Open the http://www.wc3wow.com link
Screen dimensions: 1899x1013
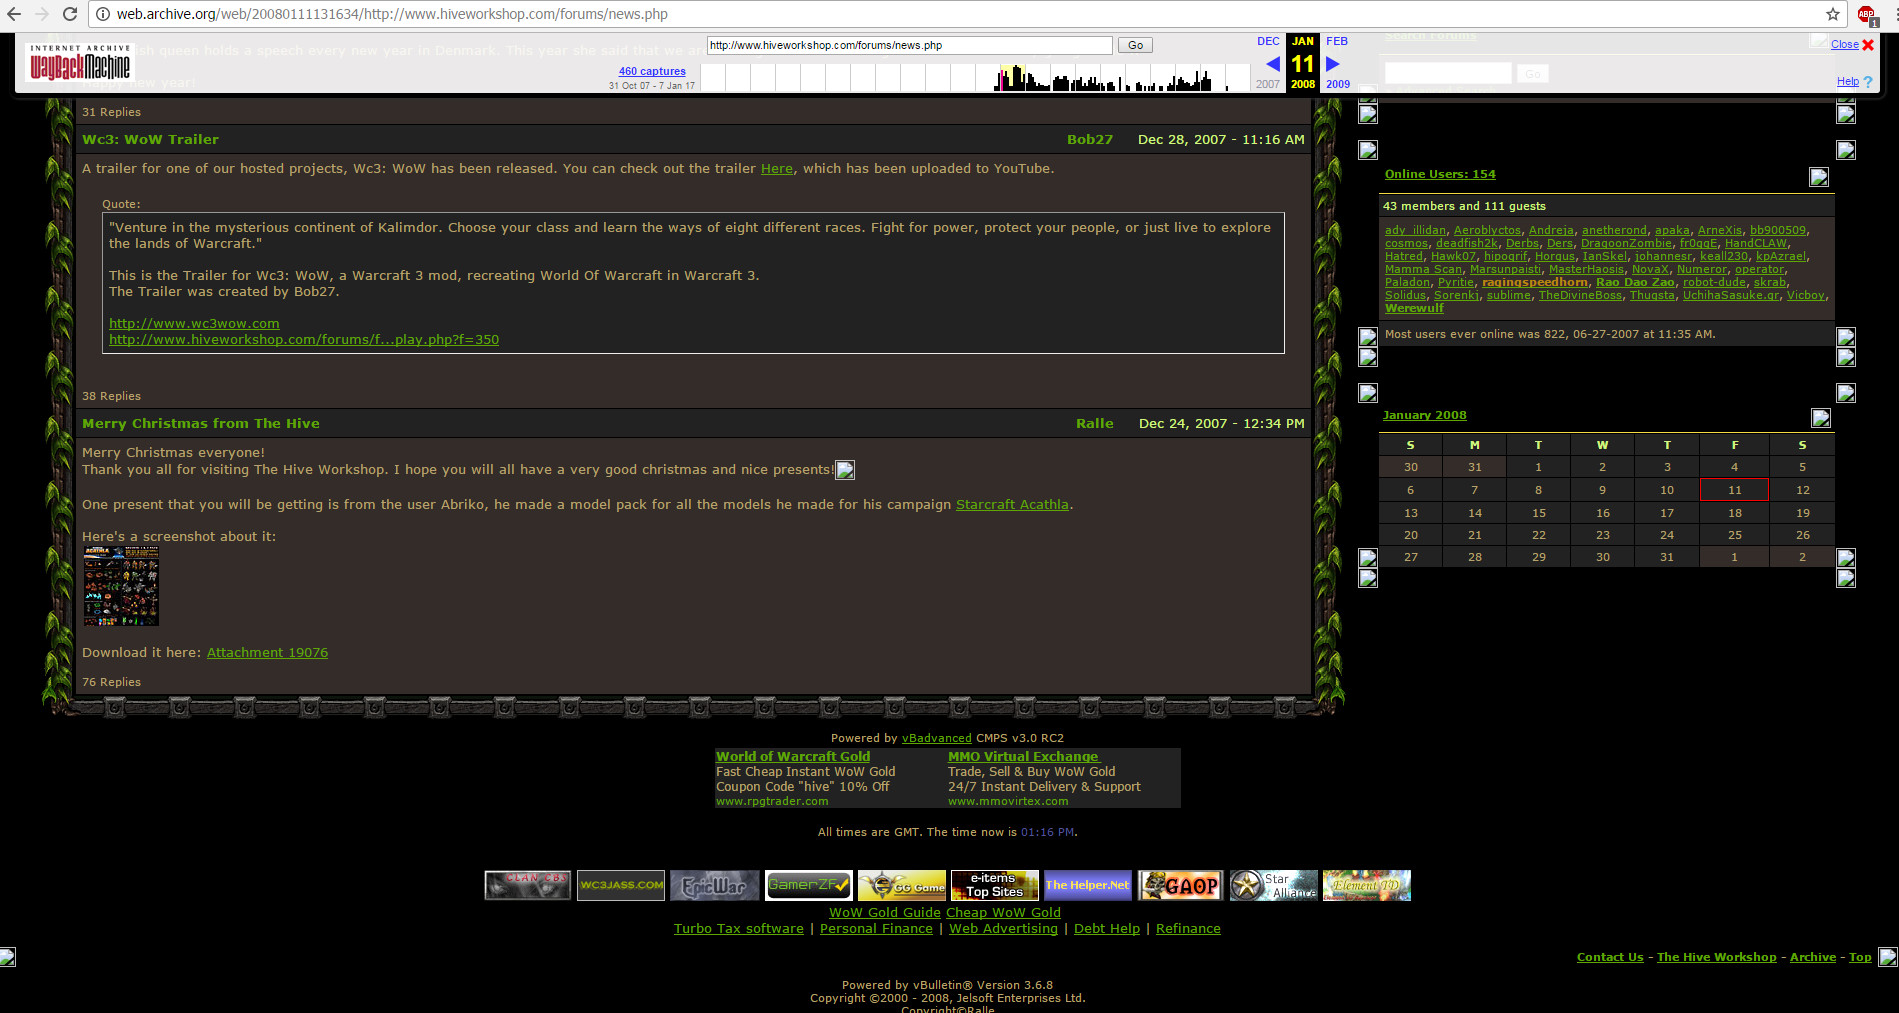[194, 324]
